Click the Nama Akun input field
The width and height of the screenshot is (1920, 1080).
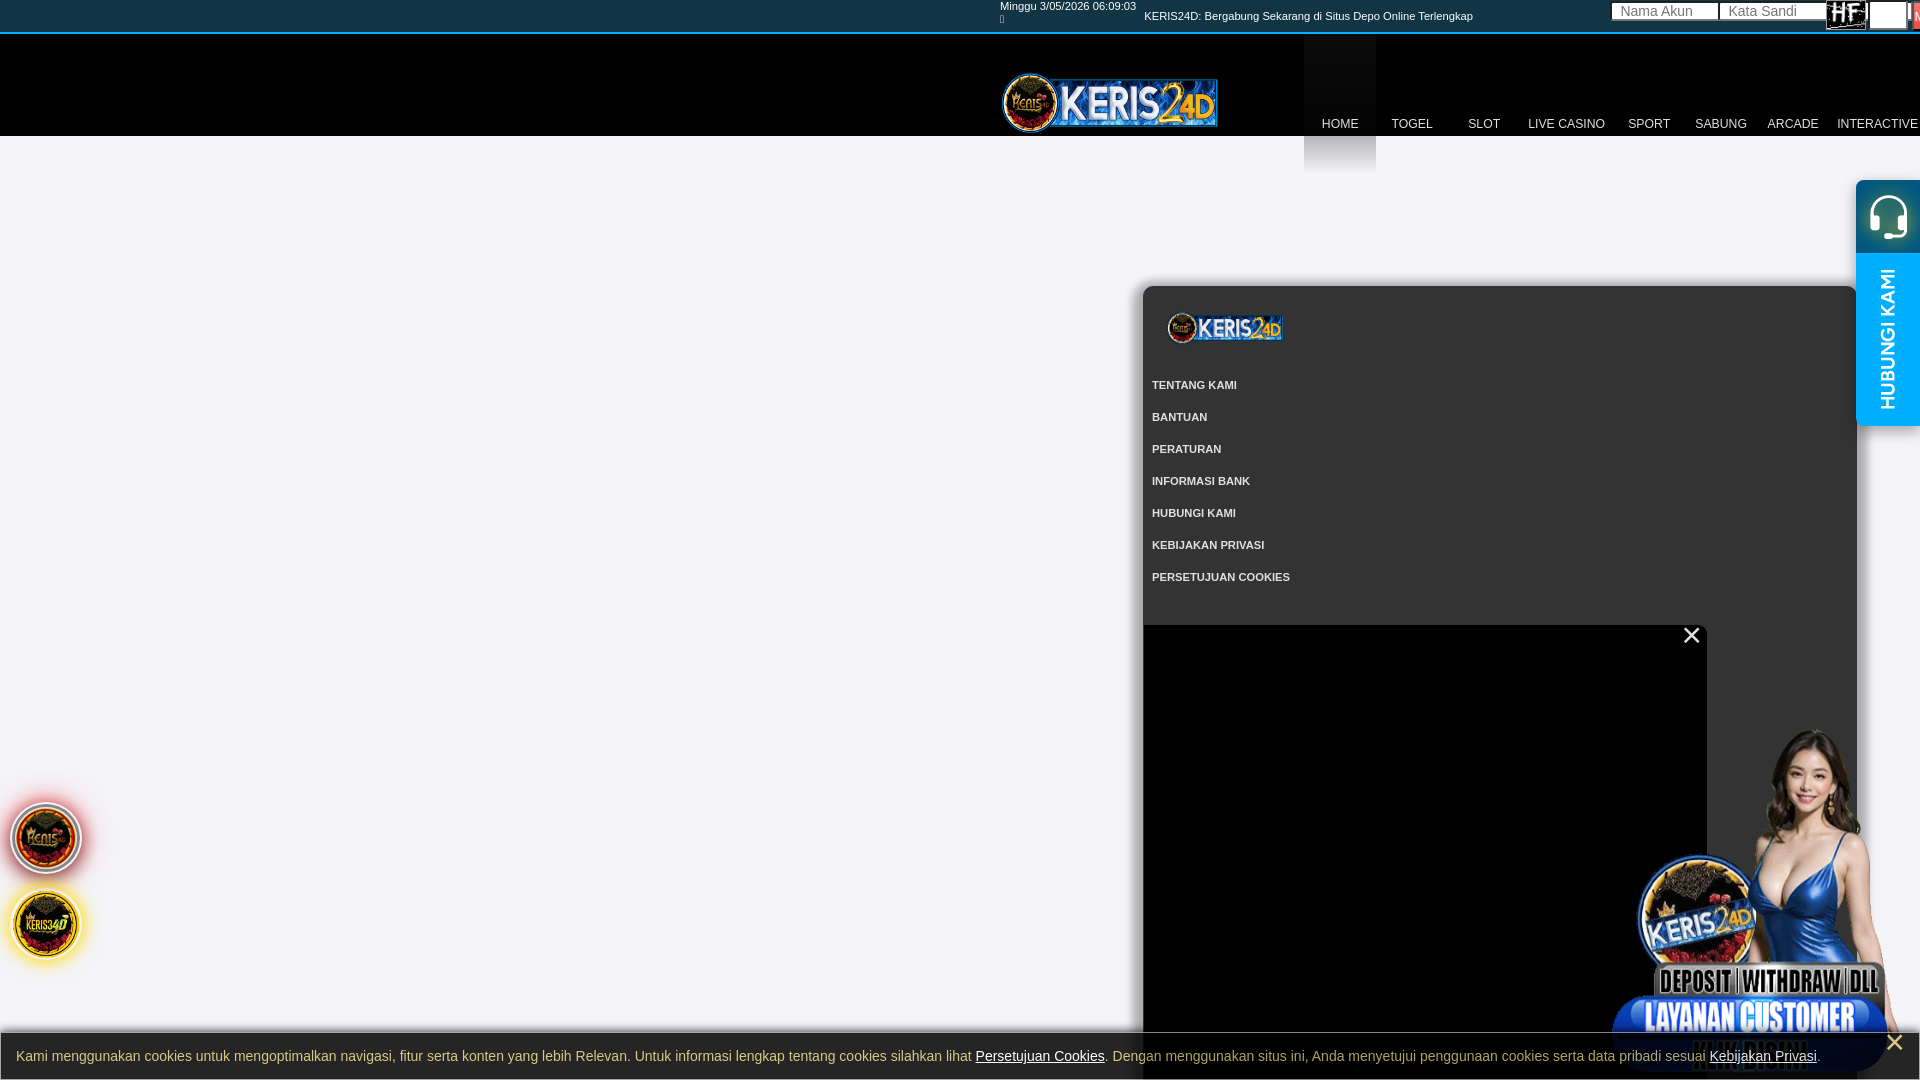pyautogui.click(x=1664, y=11)
